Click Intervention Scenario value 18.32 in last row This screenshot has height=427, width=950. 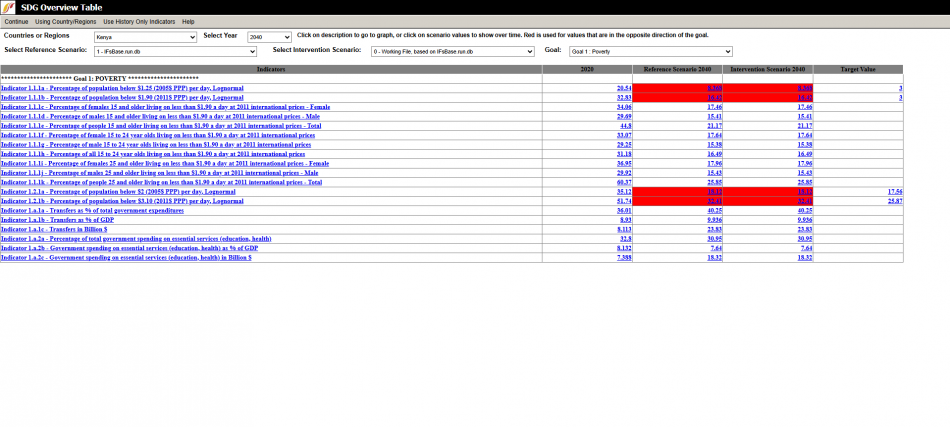[804, 257]
